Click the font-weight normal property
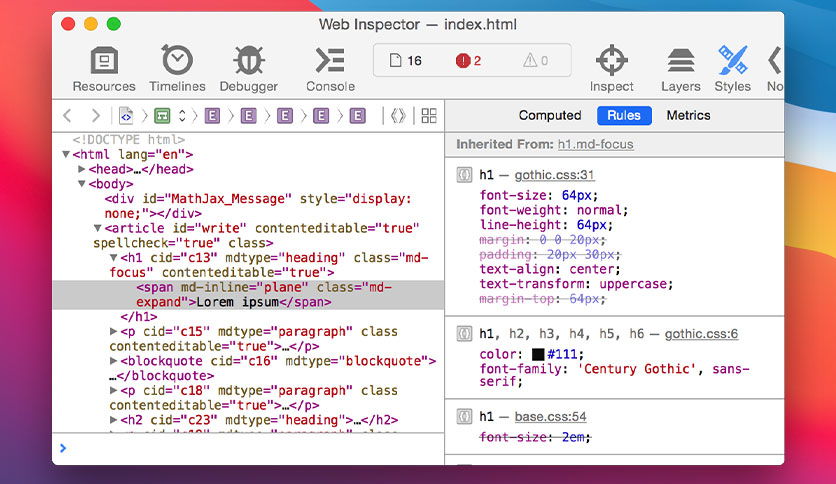 [x=554, y=210]
